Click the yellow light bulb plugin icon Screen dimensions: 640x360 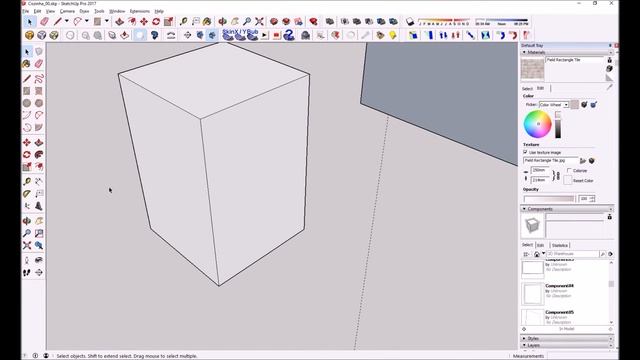pos(393,35)
